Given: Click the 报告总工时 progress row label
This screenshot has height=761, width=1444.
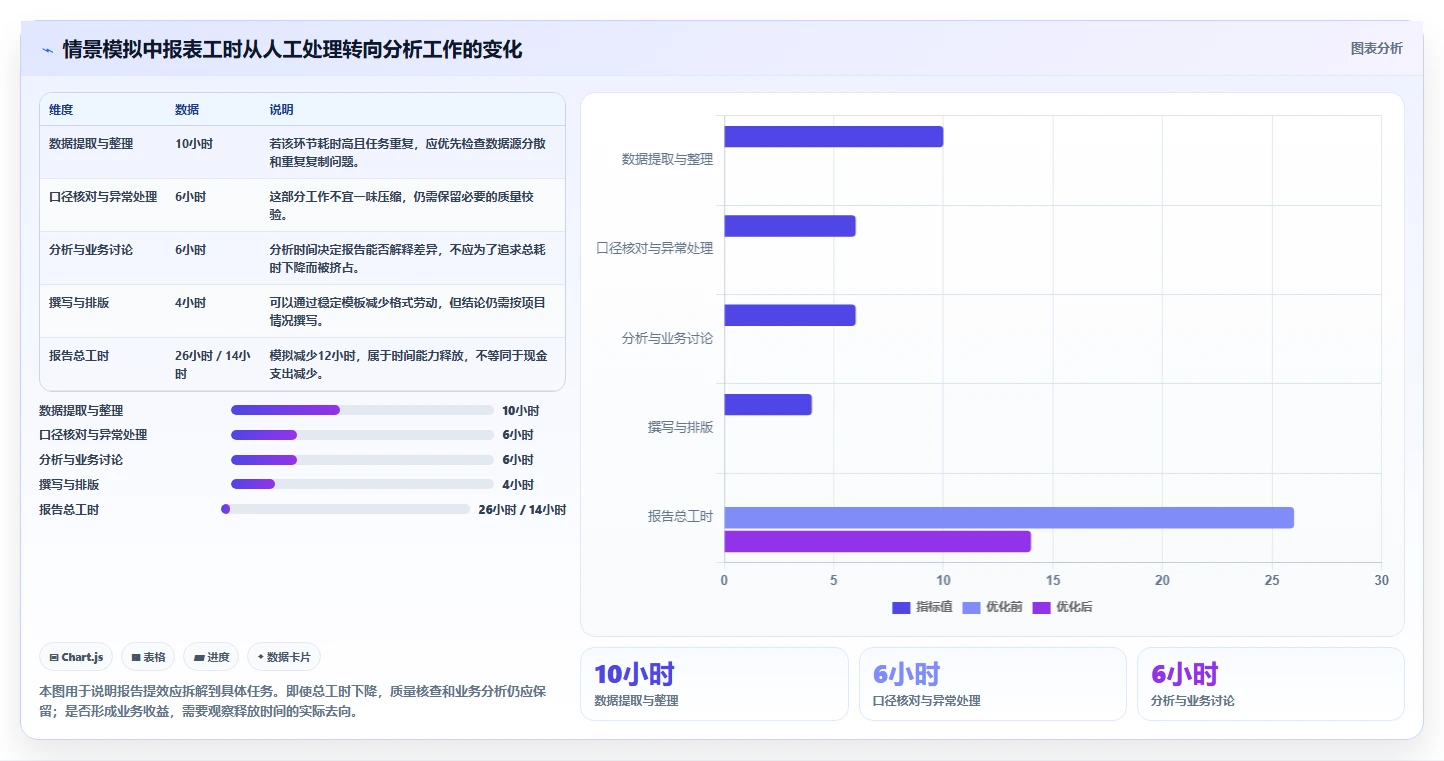Looking at the screenshot, I should point(69,509).
